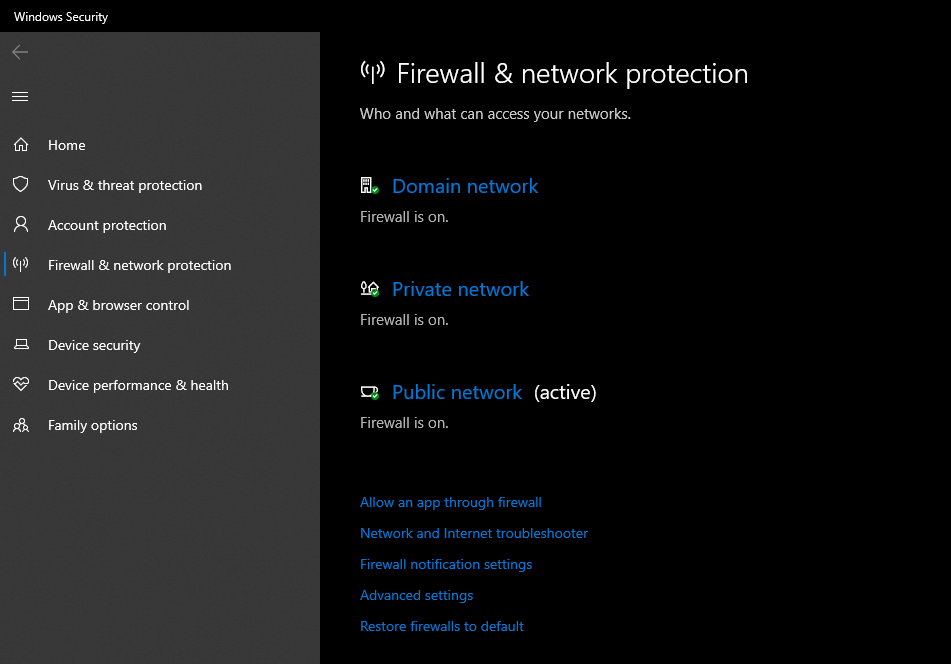Viewport: 951px width, 664px height.
Task: Click the Private network house icon
Action: coord(369,289)
